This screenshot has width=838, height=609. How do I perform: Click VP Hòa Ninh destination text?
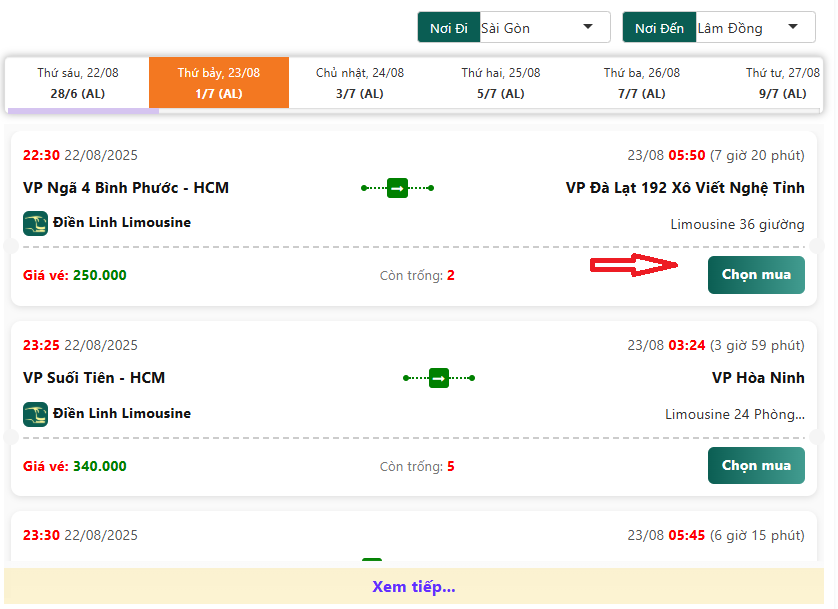pos(758,378)
